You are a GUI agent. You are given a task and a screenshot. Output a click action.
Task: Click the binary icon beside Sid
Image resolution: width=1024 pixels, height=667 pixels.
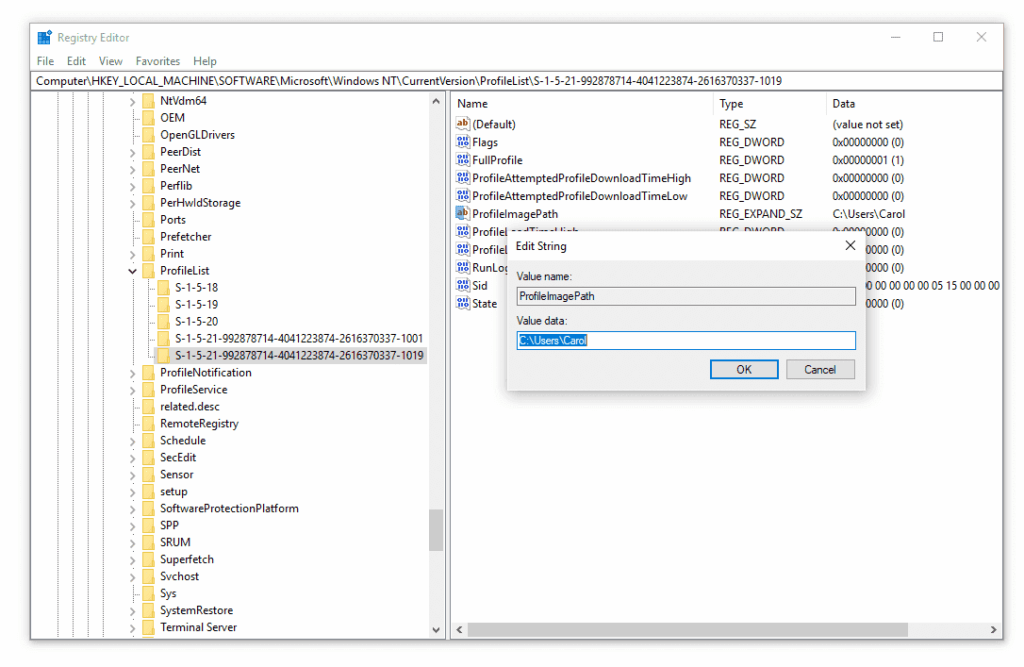click(x=462, y=285)
